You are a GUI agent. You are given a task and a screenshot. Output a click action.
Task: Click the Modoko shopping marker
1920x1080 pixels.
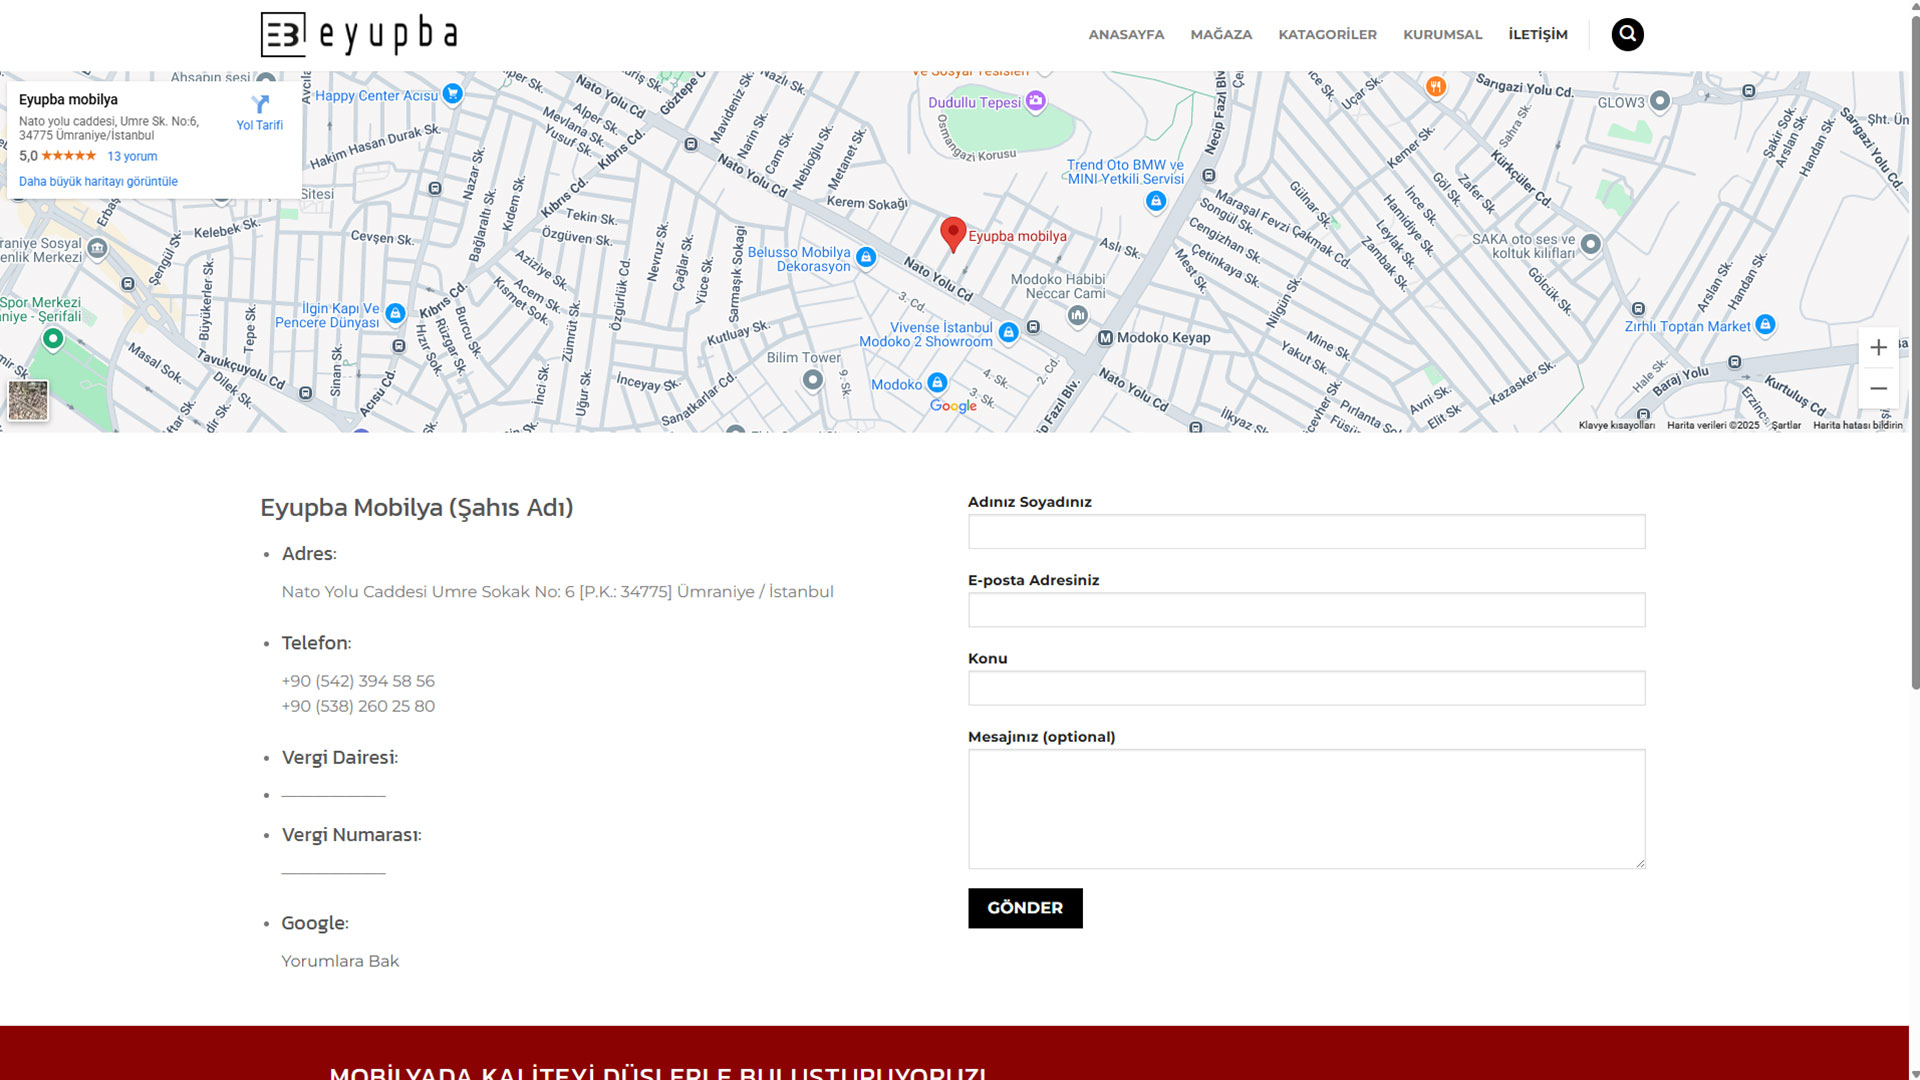(937, 383)
